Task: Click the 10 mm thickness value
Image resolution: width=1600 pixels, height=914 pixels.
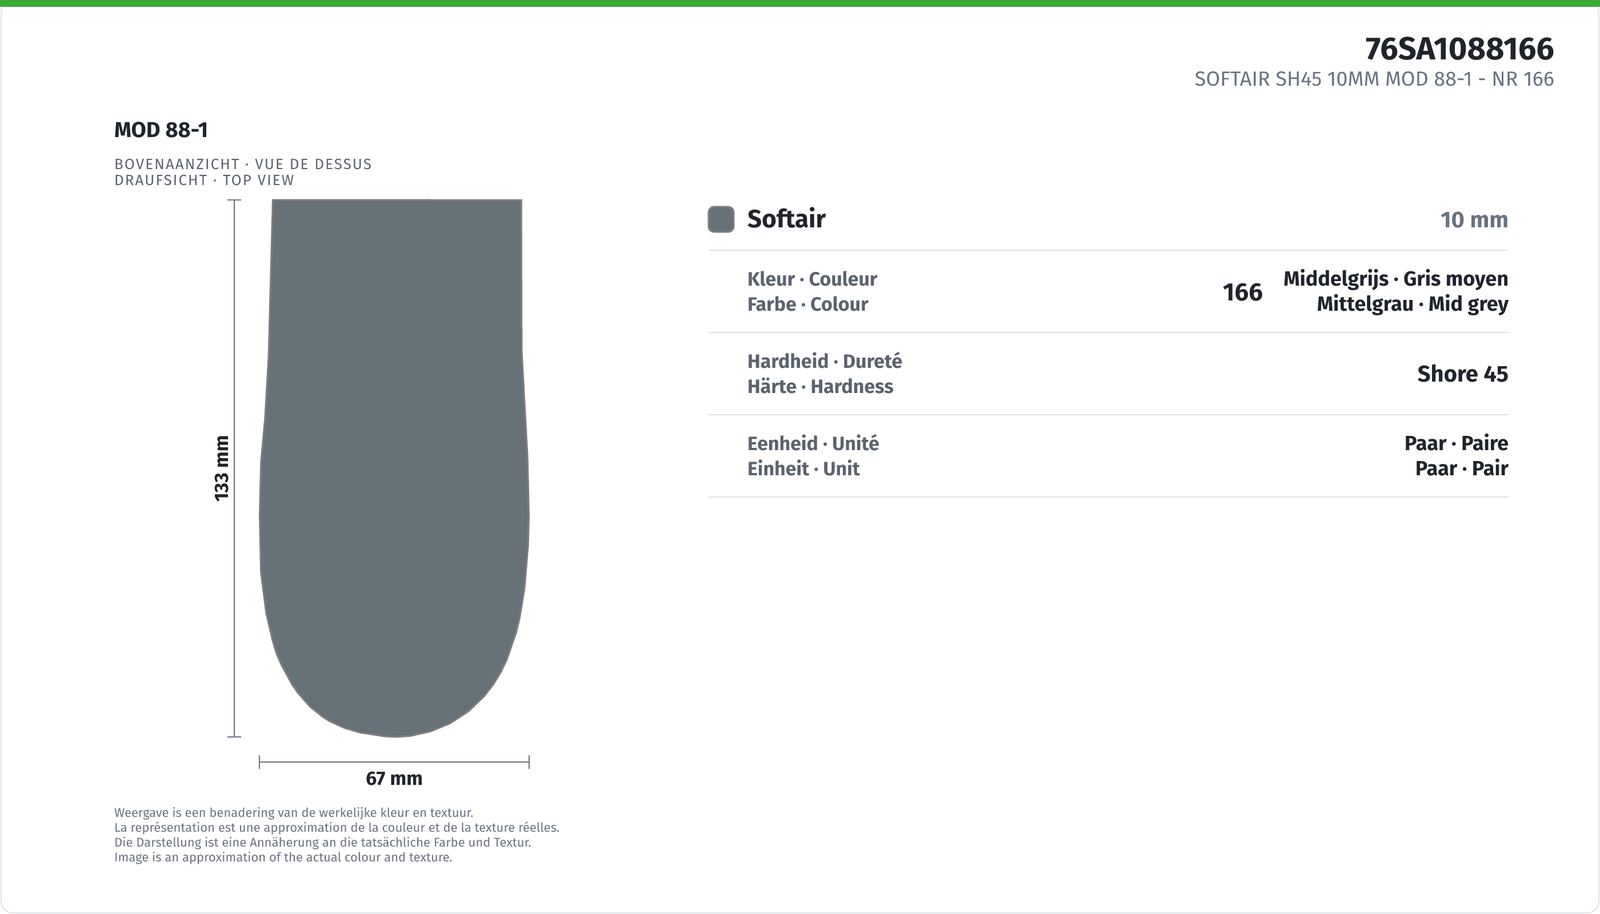Action: point(1474,220)
